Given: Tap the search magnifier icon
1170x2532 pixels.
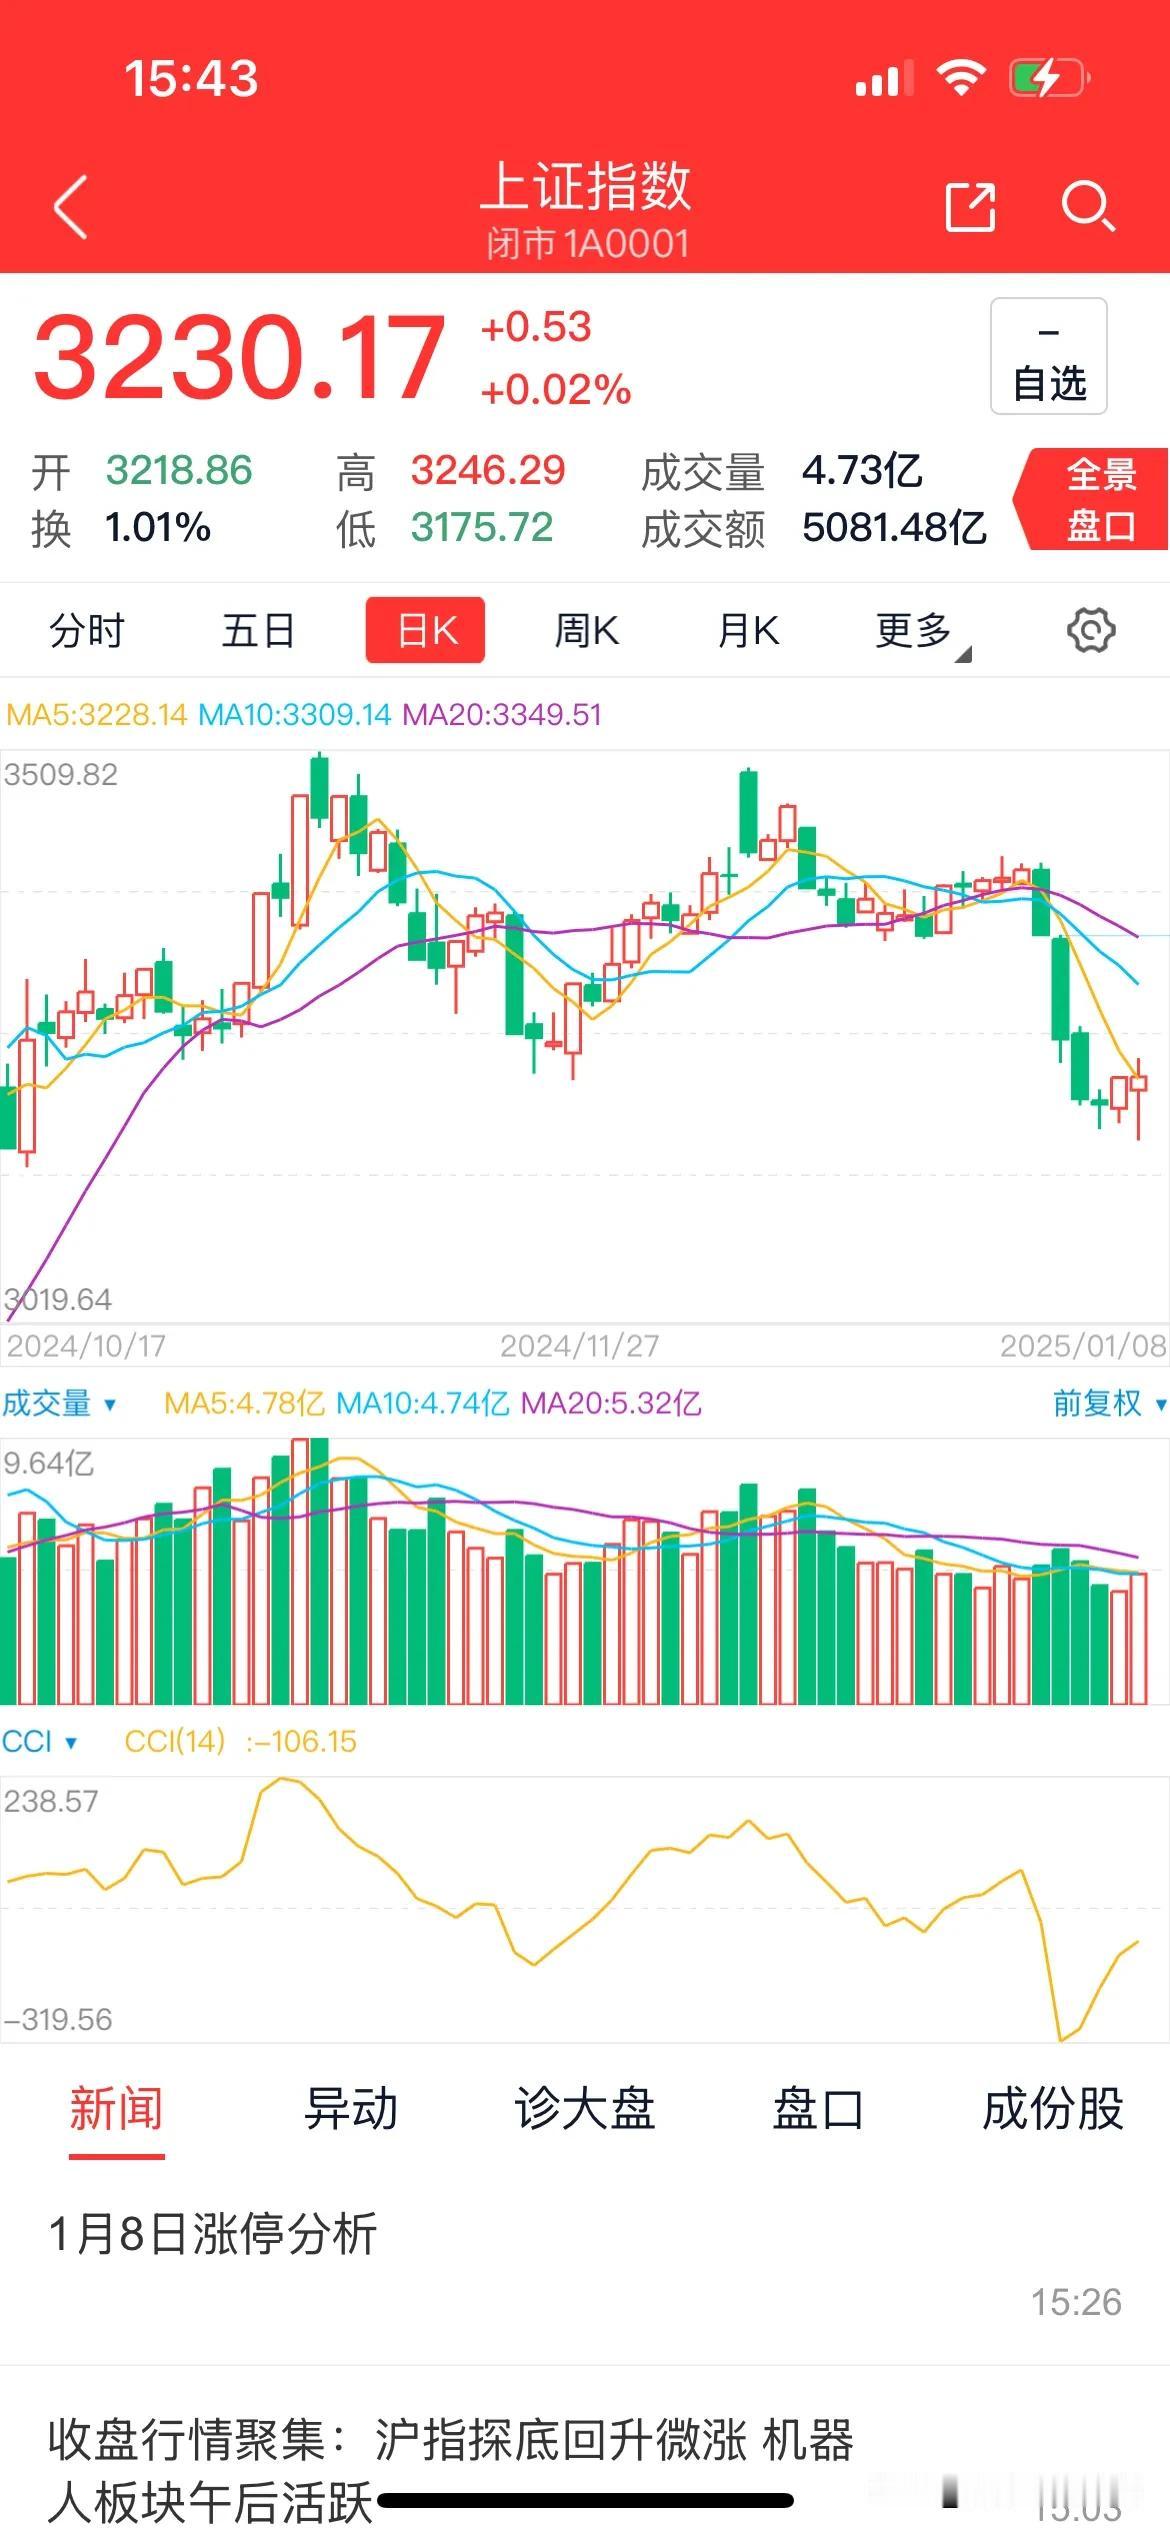Looking at the screenshot, I should point(1088,207).
